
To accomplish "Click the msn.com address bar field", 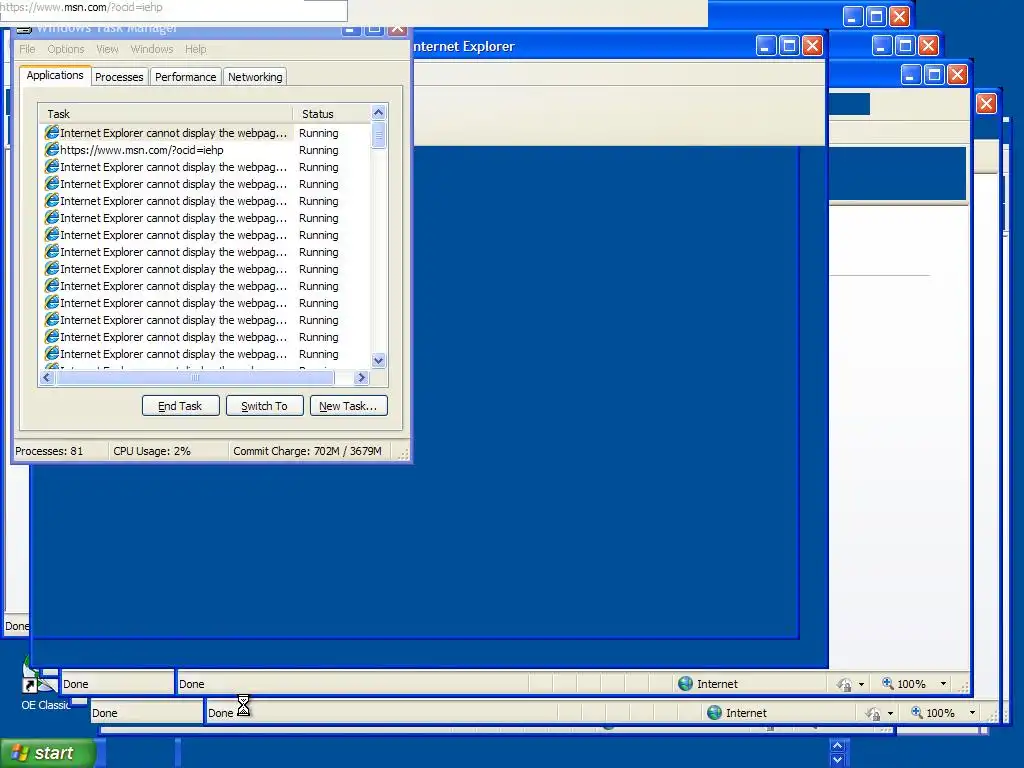I will 173,8.
